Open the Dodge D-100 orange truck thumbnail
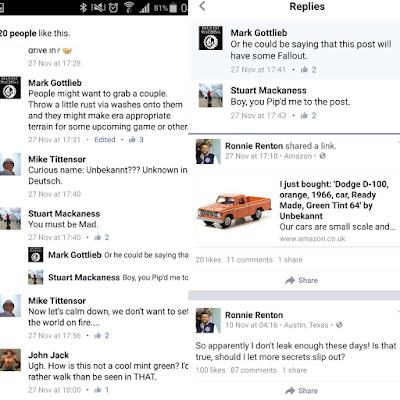This screenshot has width=400, height=400. (235, 210)
